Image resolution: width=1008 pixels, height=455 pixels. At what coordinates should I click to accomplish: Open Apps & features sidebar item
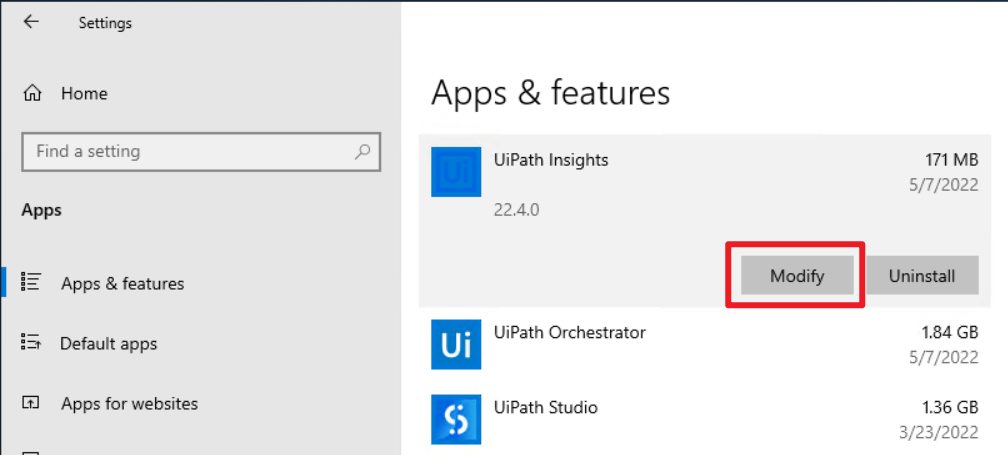[122, 283]
